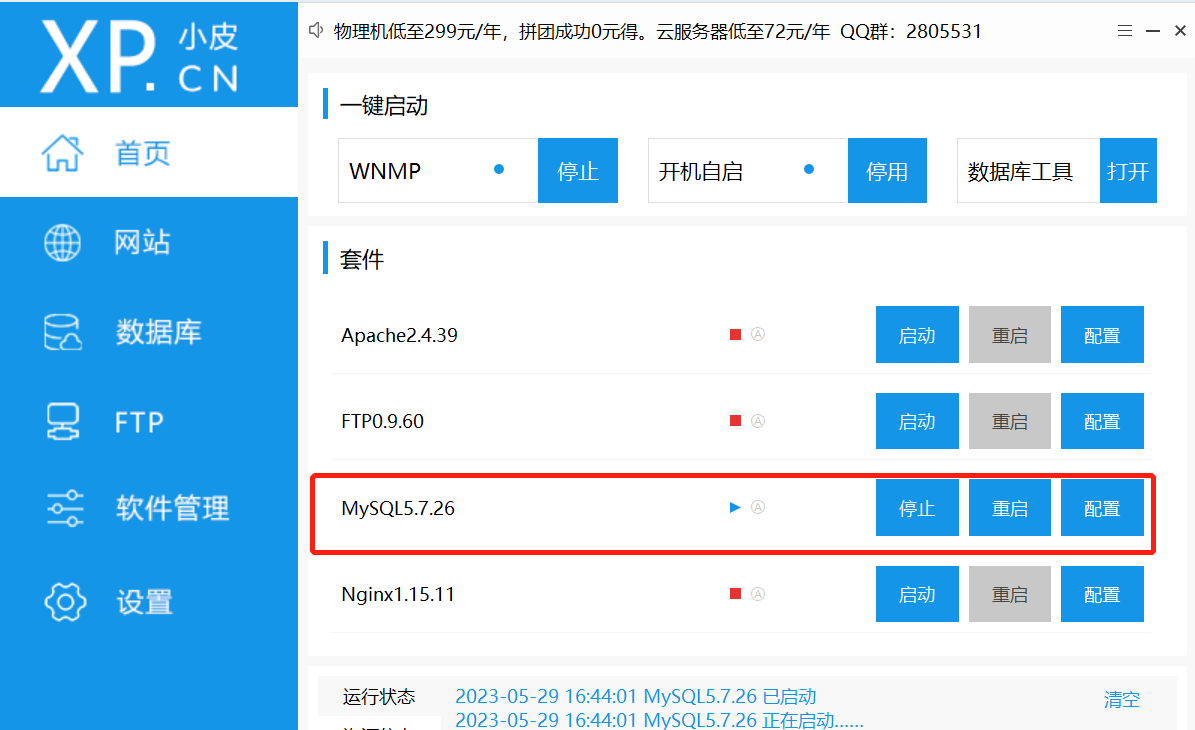The height and width of the screenshot is (730, 1195).
Task: Select the MySQL5.7.26 name text
Action: click(x=398, y=508)
